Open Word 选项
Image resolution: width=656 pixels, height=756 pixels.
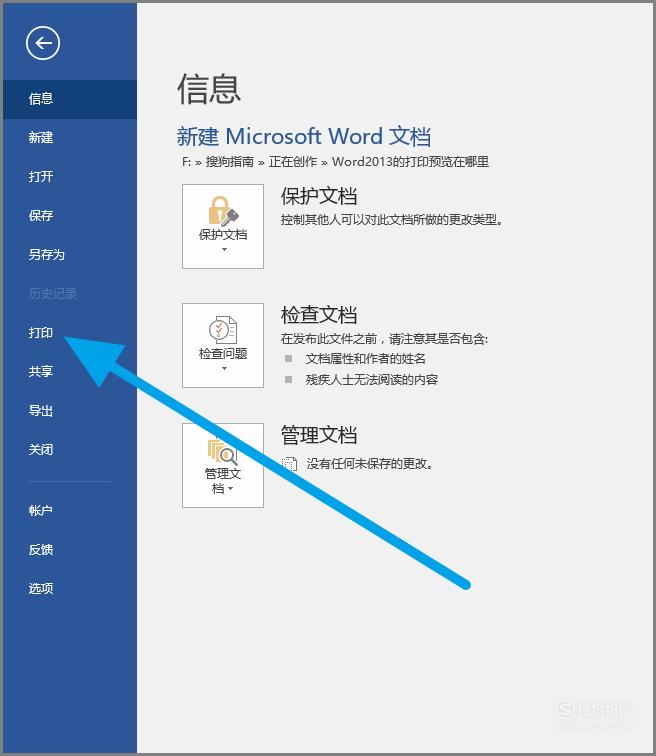(70, 588)
